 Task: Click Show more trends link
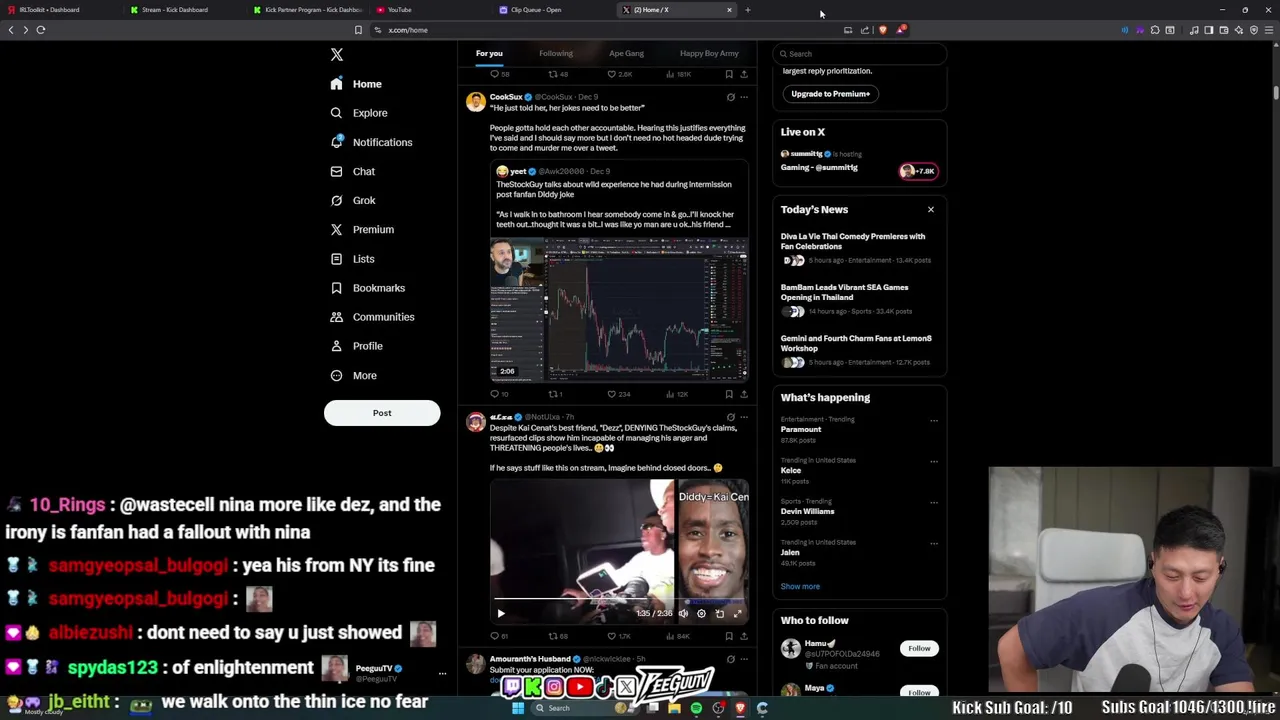800,587
